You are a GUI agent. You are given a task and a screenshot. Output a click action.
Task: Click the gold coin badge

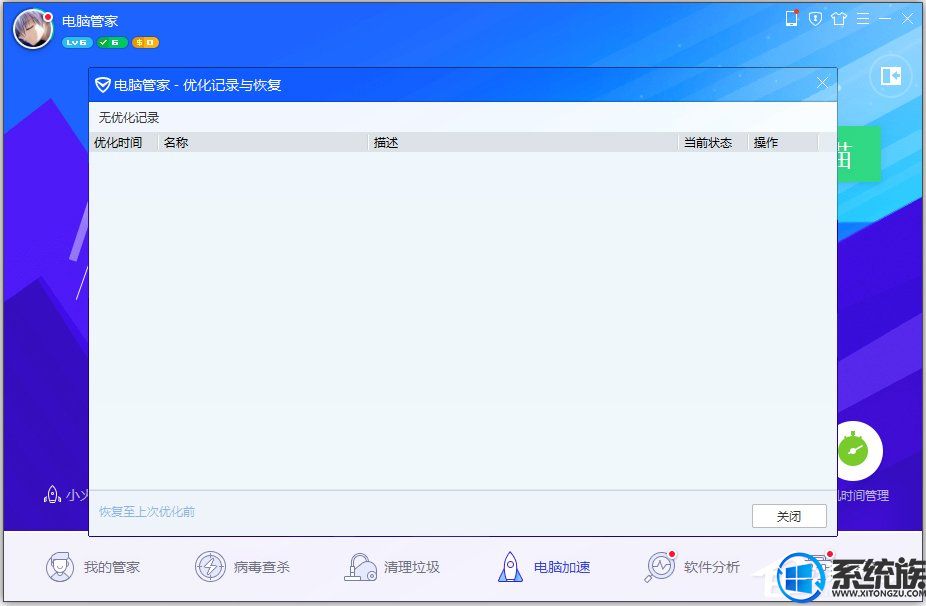(145, 43)
